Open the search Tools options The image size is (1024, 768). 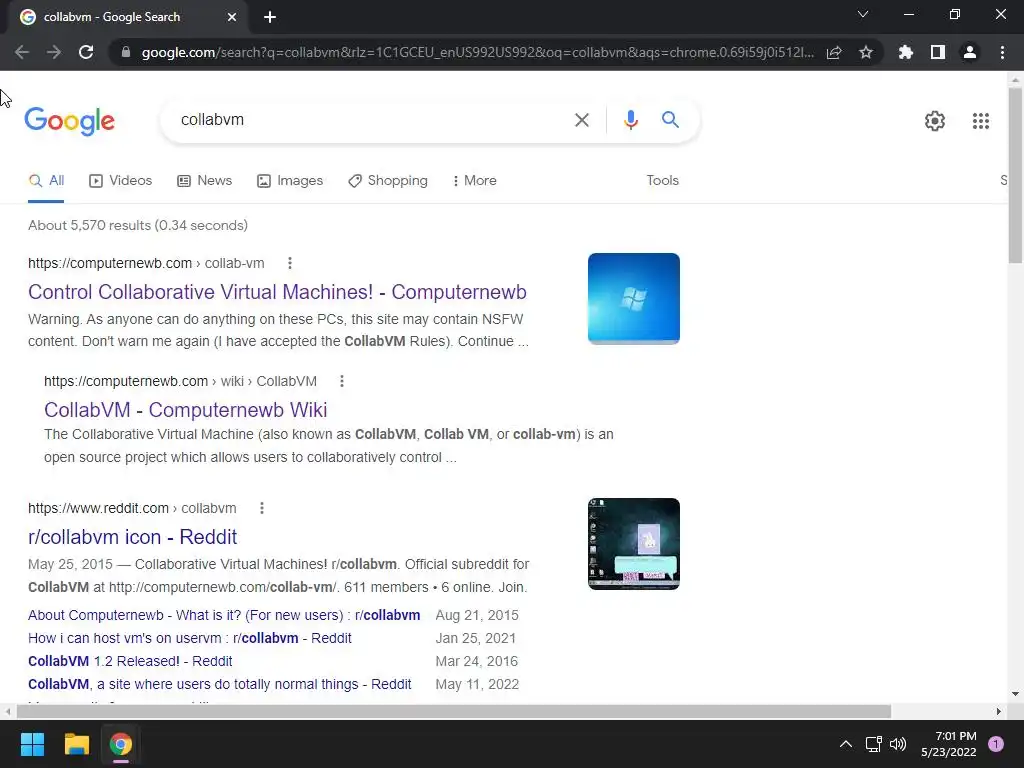[x=662, y=181]
